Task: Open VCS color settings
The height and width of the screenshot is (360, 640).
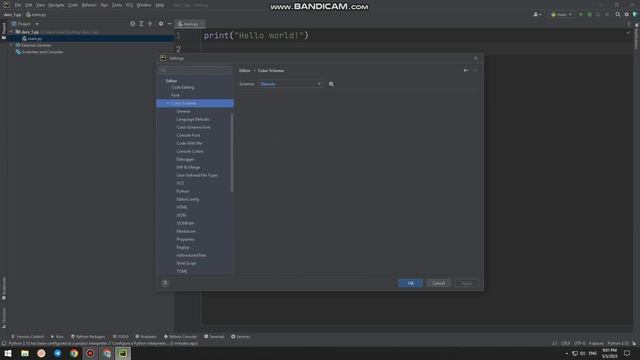Action: click(x=180, y=183)
